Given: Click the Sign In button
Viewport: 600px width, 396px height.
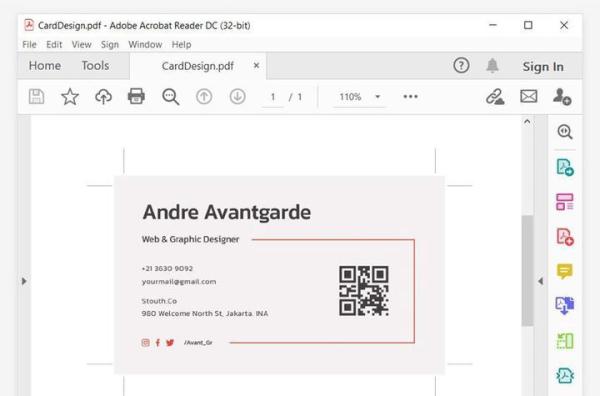Looking at the screenshot, I should pyautogui.click(x=543, y=67).
